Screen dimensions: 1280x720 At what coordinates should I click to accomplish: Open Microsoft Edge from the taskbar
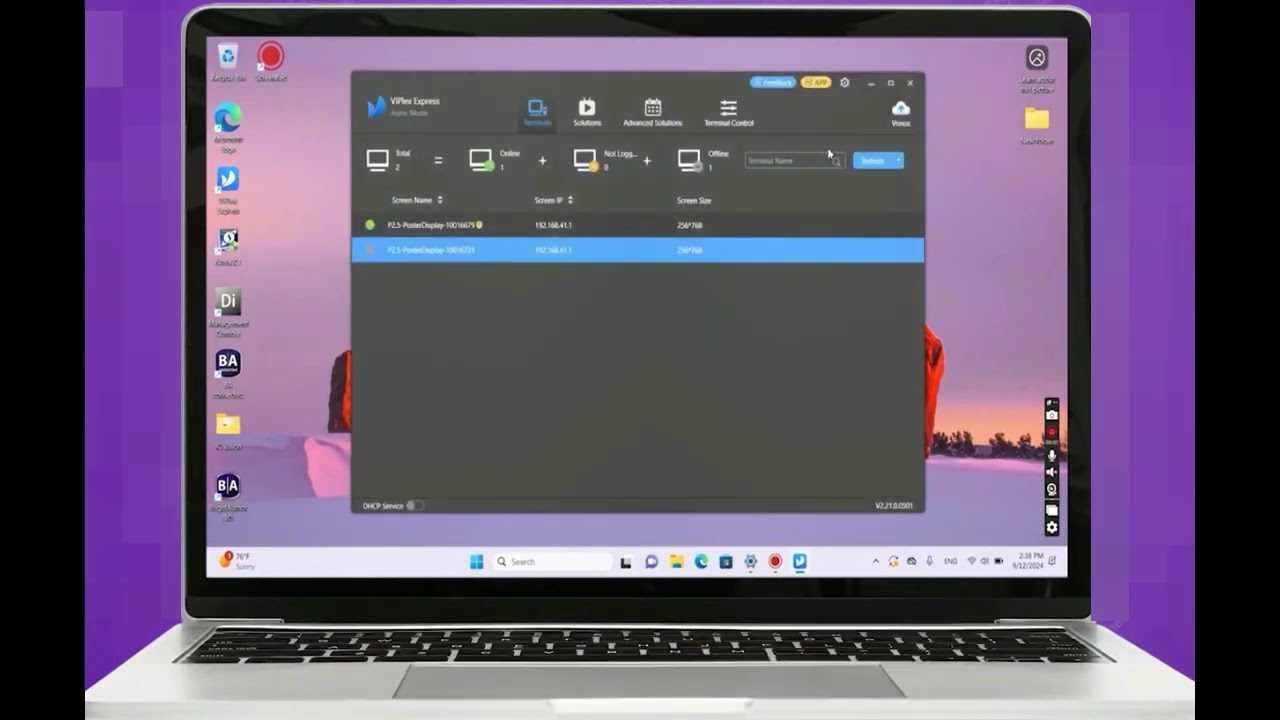click(x=701, y=562)
